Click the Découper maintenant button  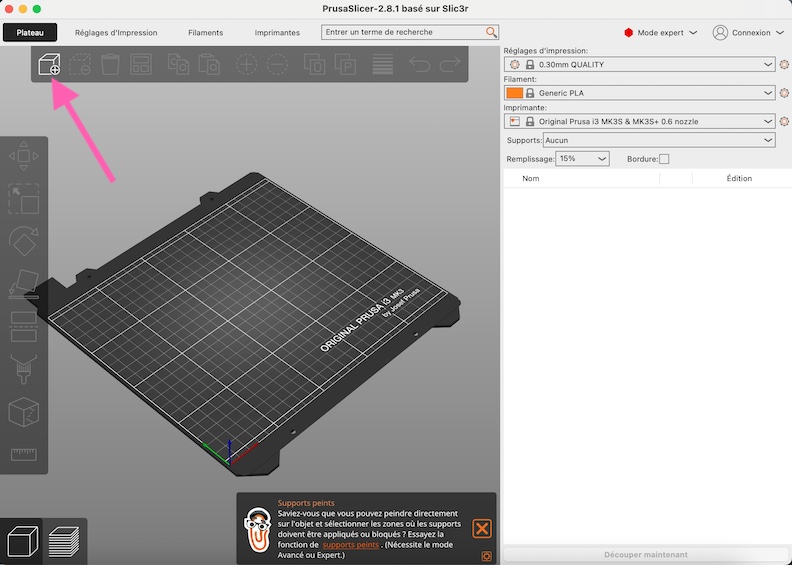click(646, 554)
